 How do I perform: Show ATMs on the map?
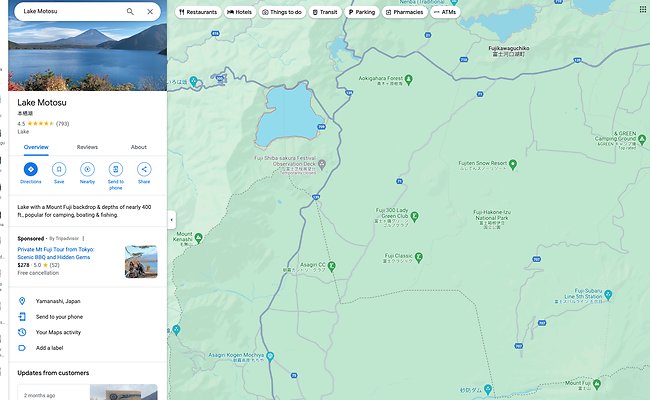coord(445,12)
